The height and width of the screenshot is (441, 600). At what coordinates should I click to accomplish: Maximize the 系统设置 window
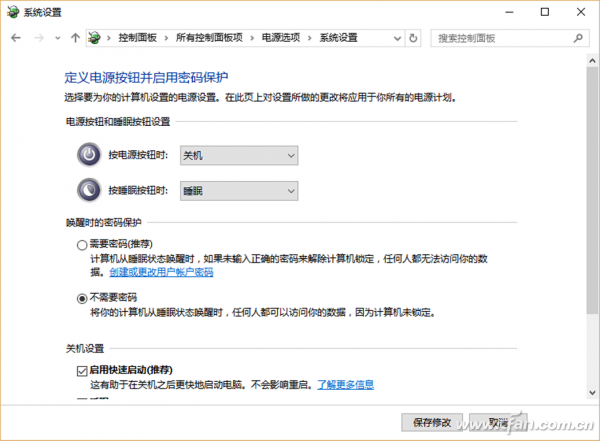545,12
